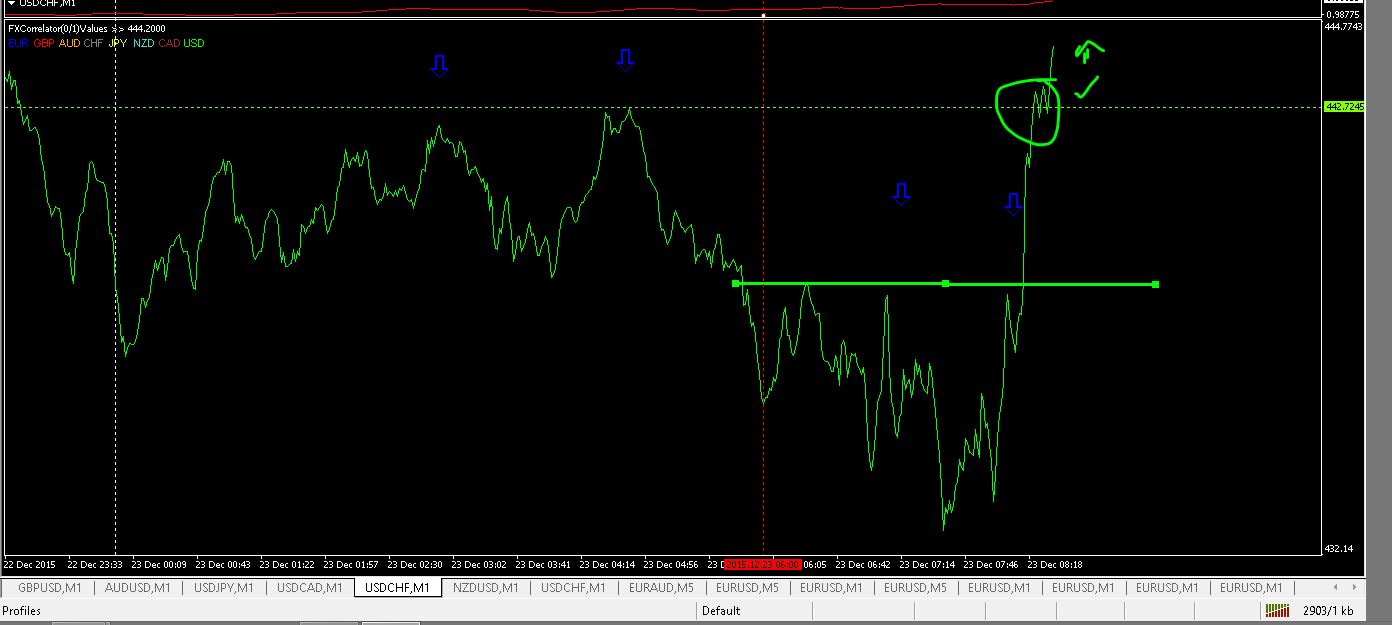Screen dimensions: 1392x625
Task: Switch to the NZDUSD,M1 chart tab
Action: pyautogui.click(x=485, y=588)
